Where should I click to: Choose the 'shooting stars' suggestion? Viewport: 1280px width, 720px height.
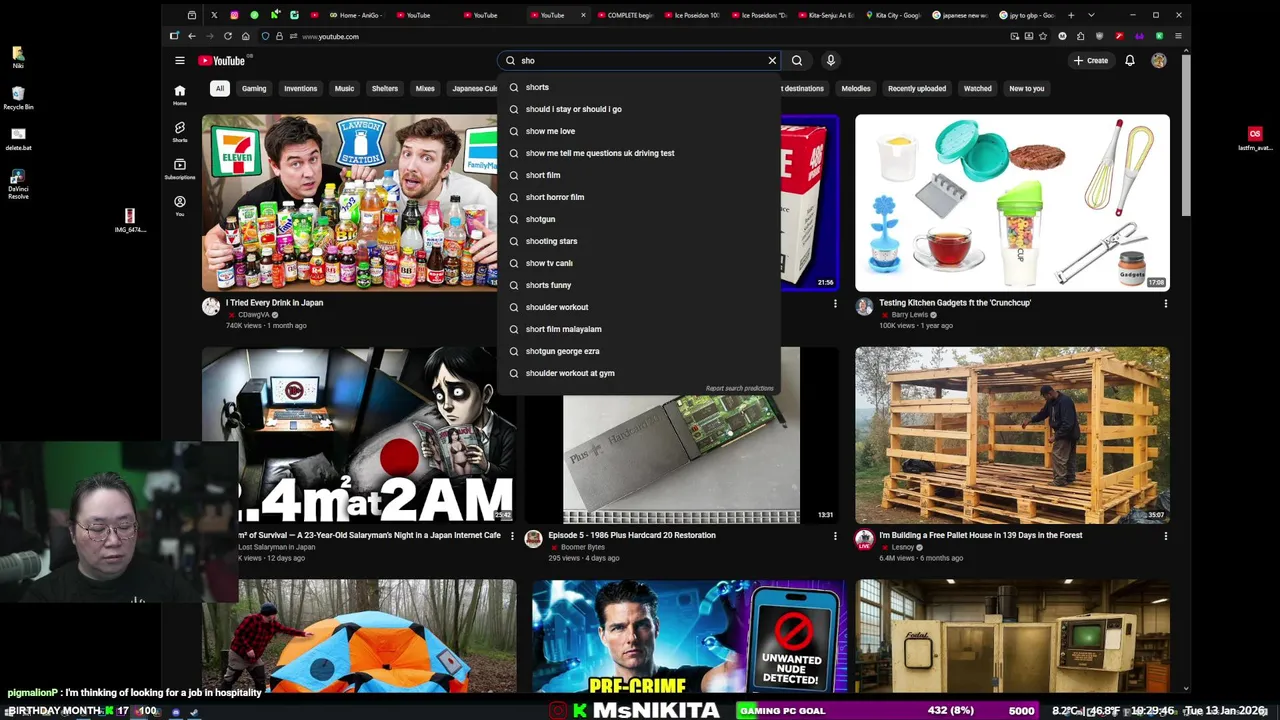tap(639, 241)
